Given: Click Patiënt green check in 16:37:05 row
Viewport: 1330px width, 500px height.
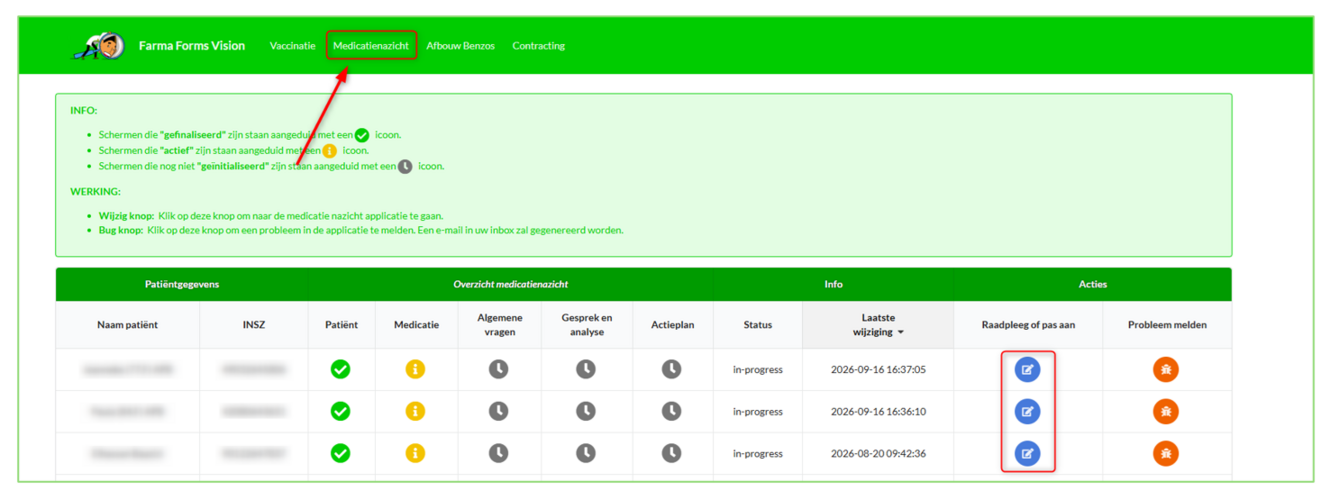Looking at the screenshot, I should [x=341, y=370].
